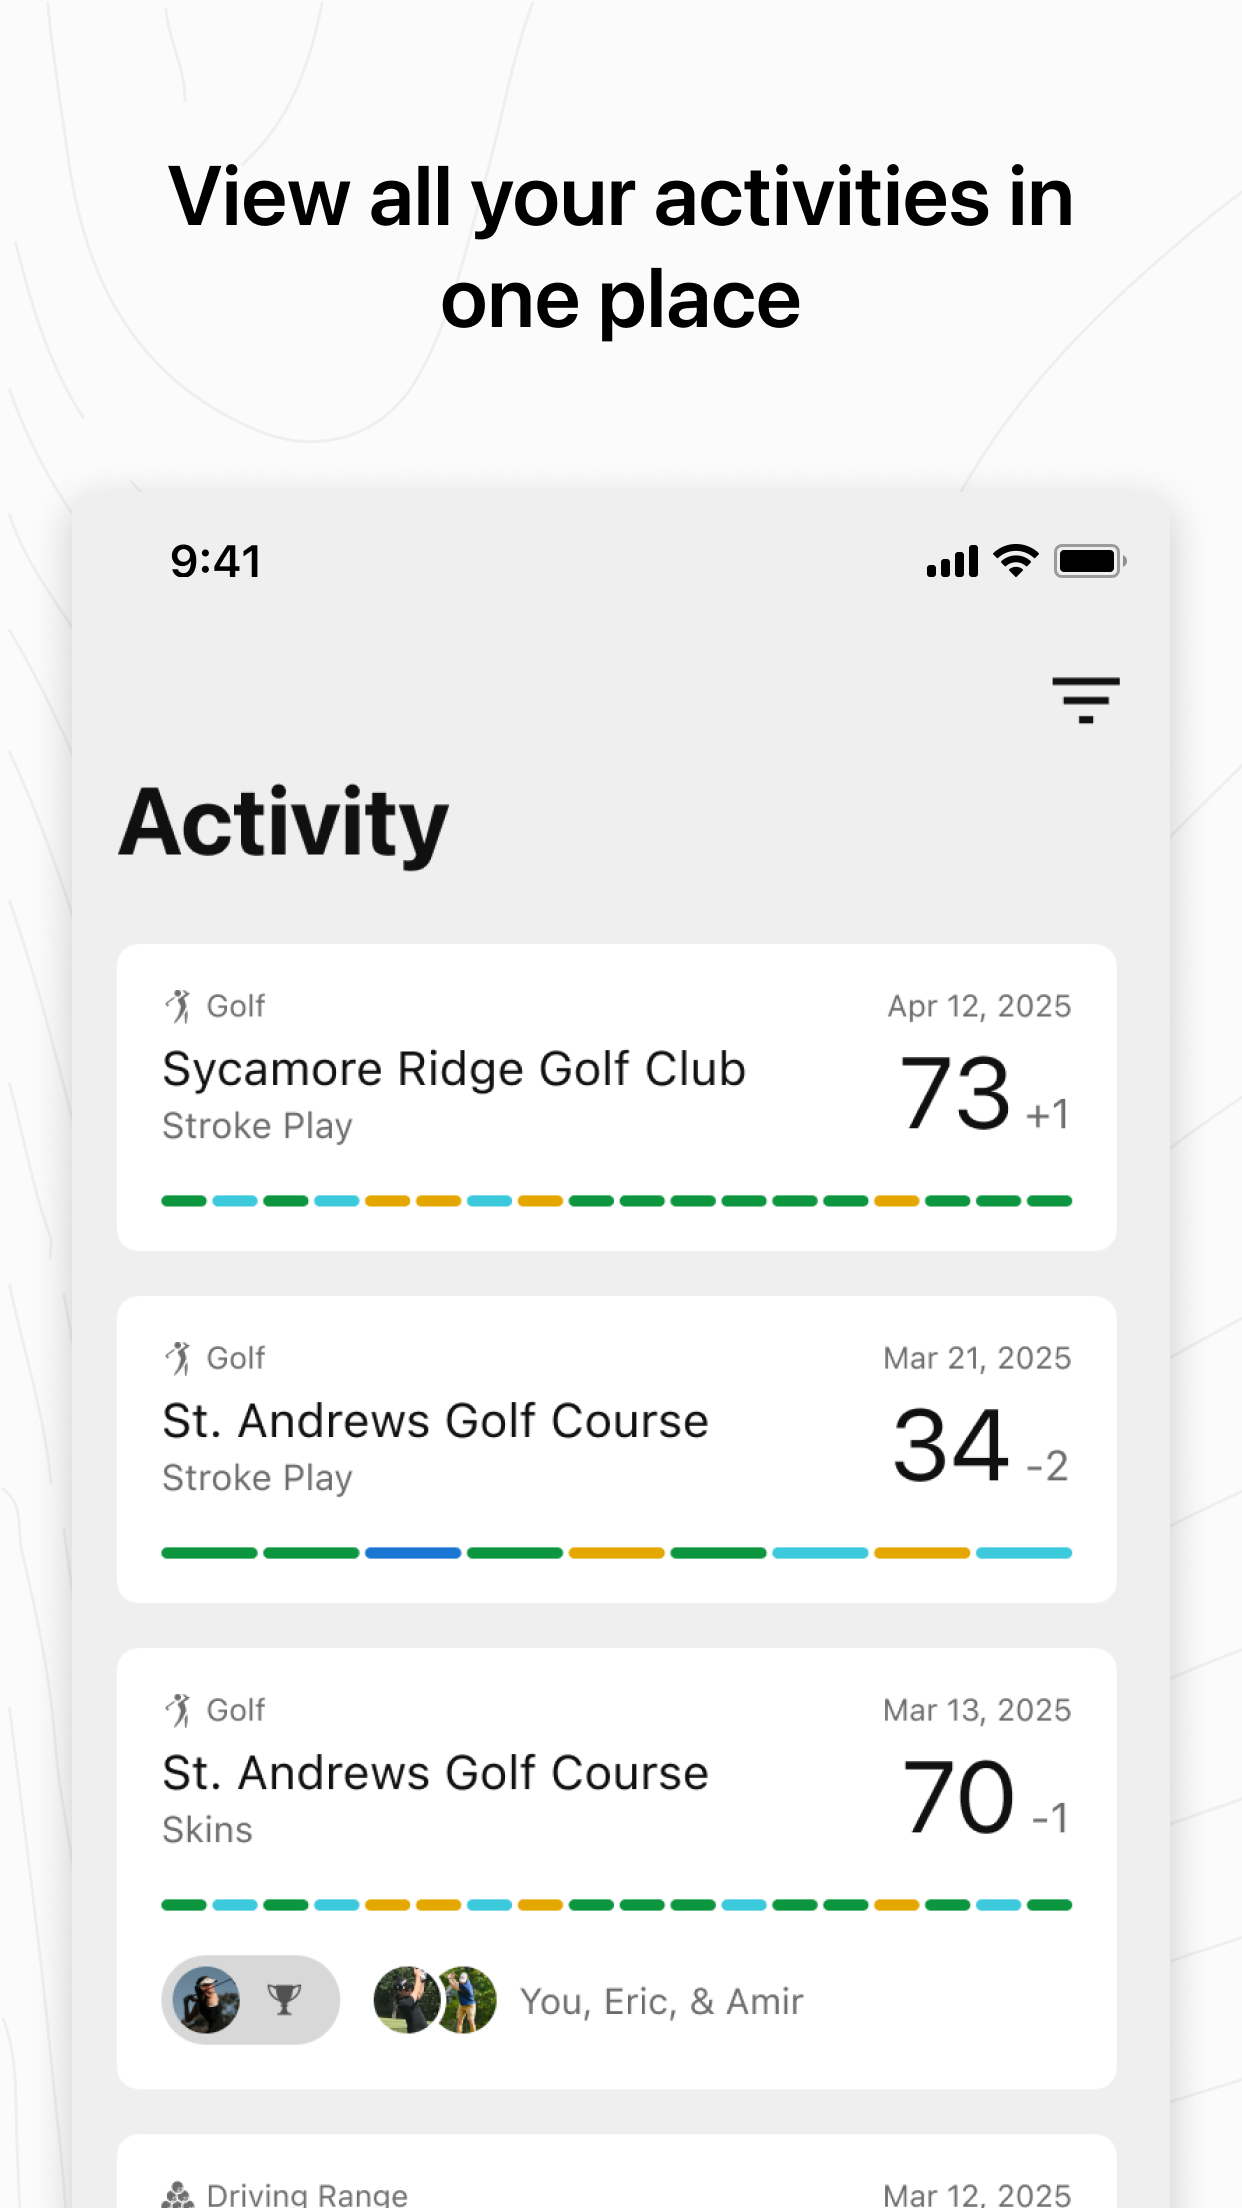Screen dimensions: 1242x2208
Task: Tap the Wi-Fi status icon
Action: pyautogui.click(x=1016, y=561)
